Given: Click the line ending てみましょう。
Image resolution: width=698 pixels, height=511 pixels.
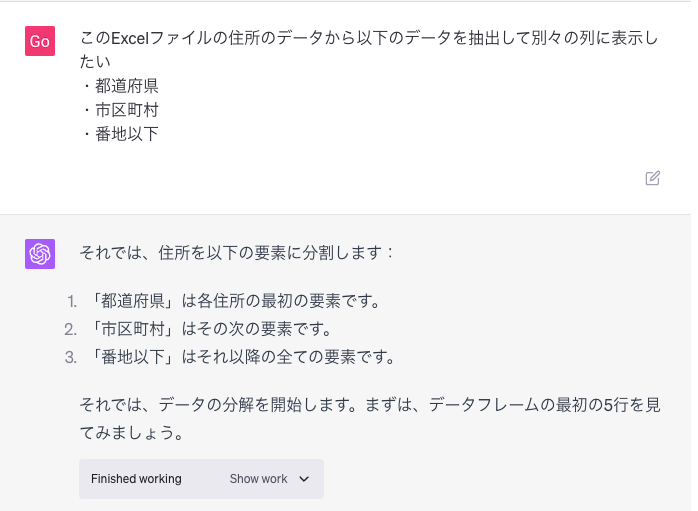Looking at the screenshot, I should 131,433.
